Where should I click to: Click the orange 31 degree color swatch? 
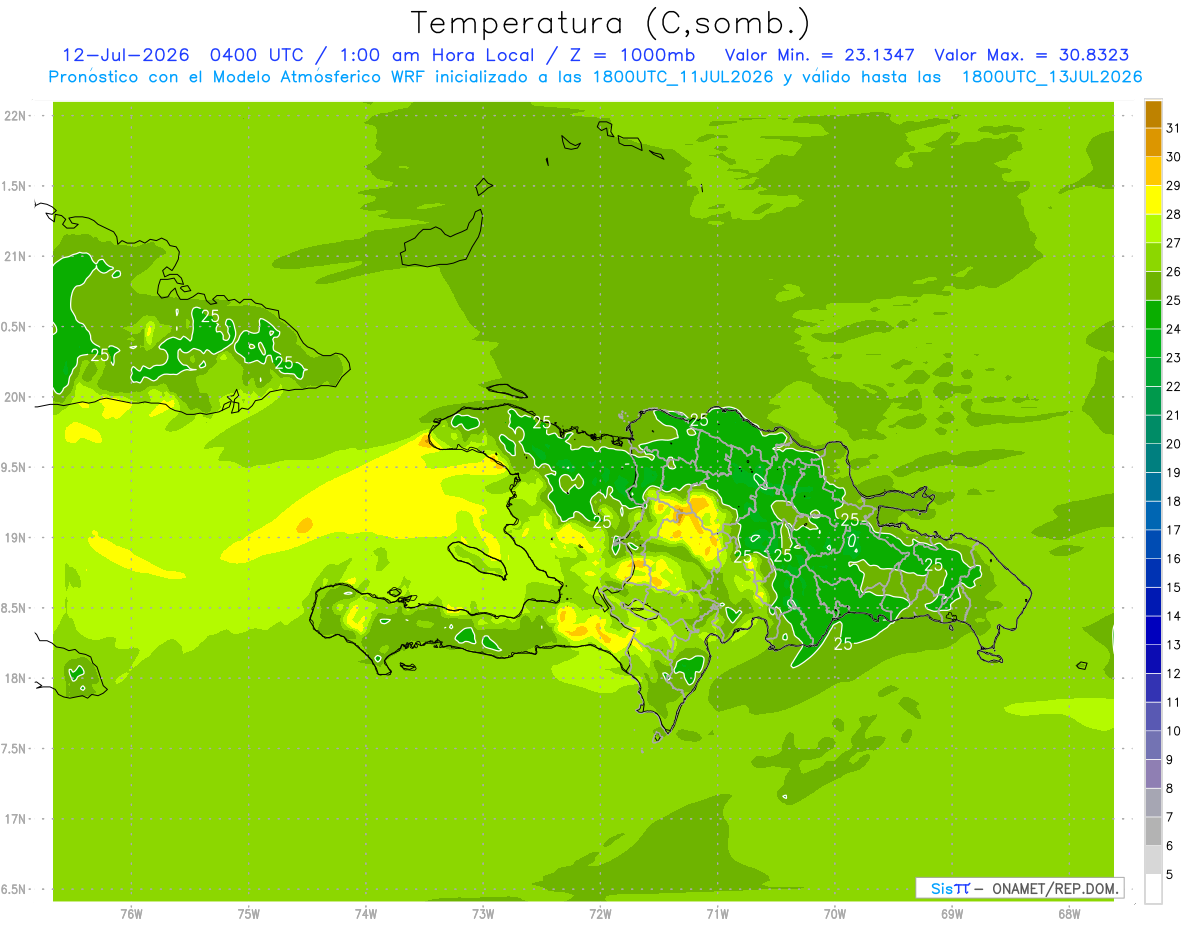coord(1153,115)
